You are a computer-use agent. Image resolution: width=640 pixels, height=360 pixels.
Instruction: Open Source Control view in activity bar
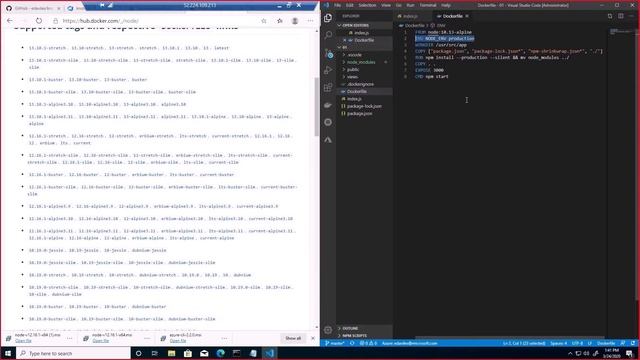[x=329, y=53]
